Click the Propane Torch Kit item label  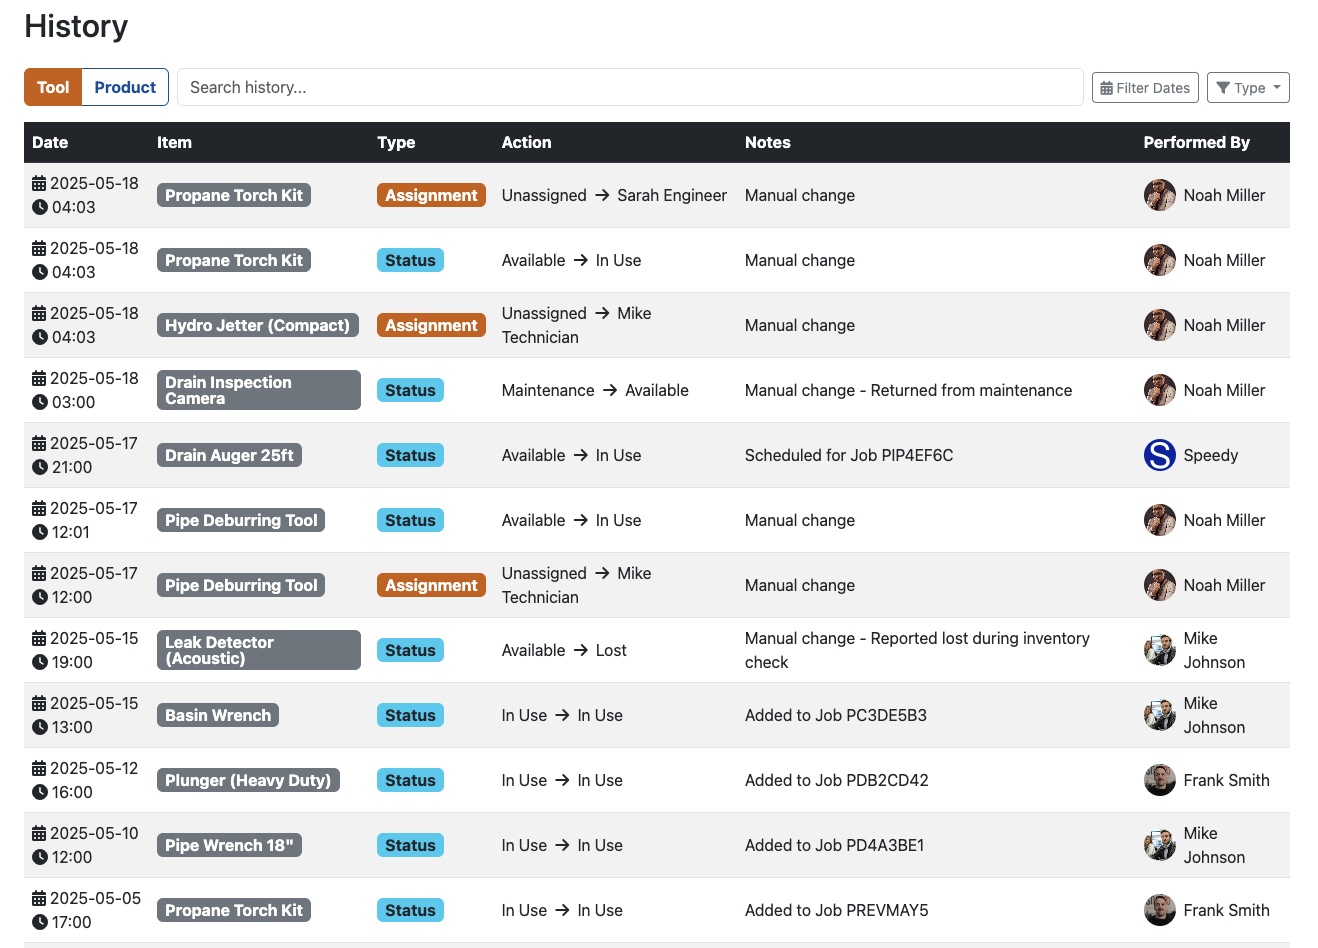tap(233, 195)
